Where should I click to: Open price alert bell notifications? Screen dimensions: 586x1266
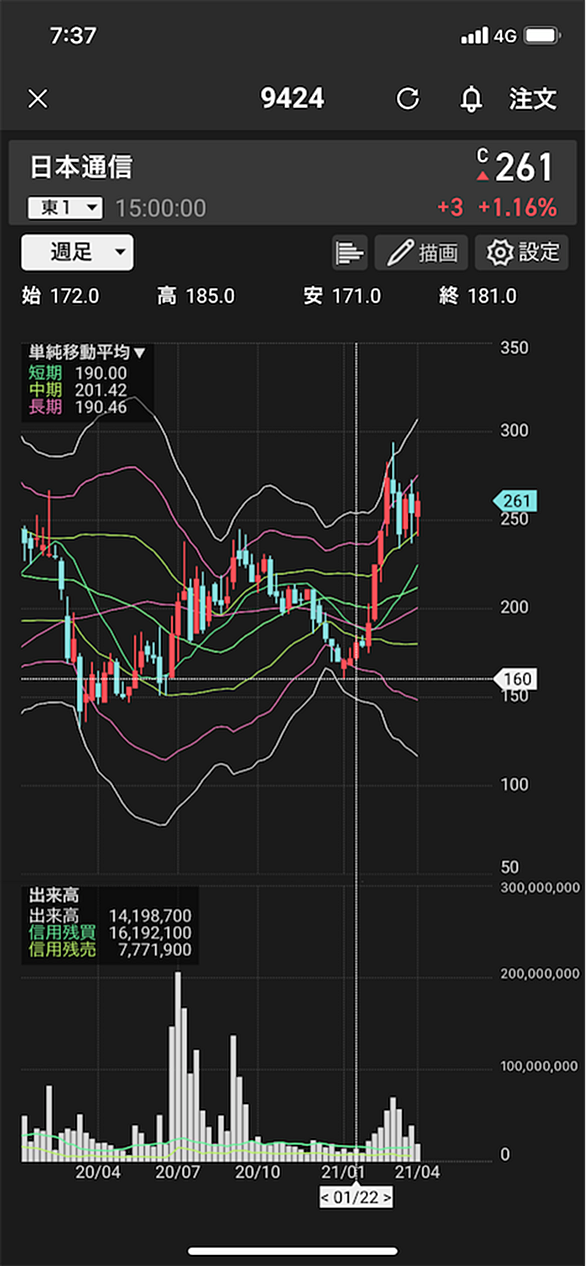[471, 99]
